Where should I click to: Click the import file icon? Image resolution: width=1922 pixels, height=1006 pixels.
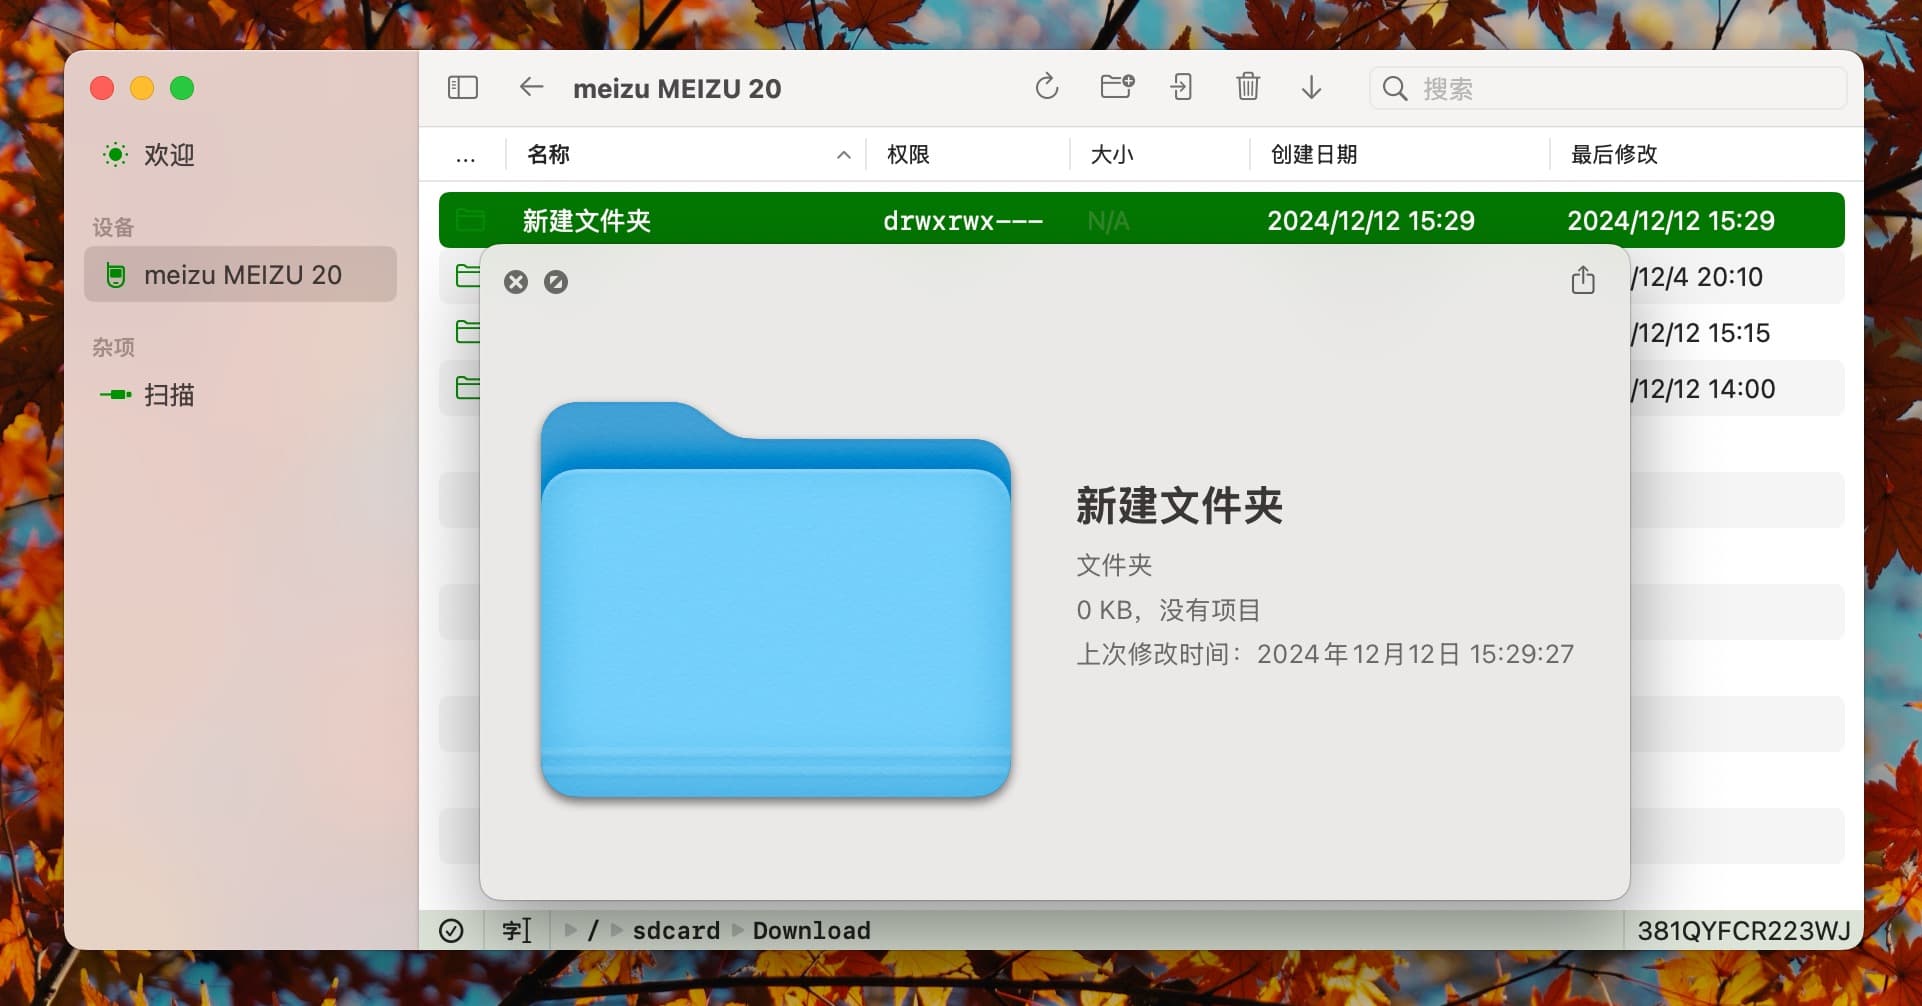tap(1181, 88)
